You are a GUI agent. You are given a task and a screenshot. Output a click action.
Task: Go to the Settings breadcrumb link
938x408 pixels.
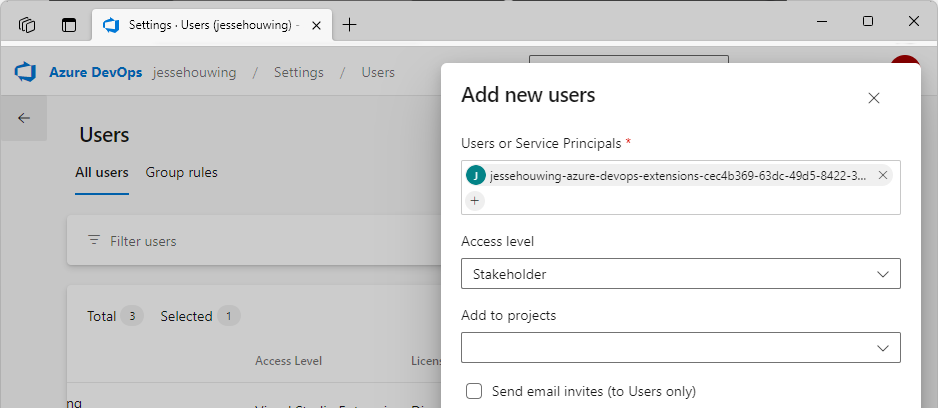(298, 72)
